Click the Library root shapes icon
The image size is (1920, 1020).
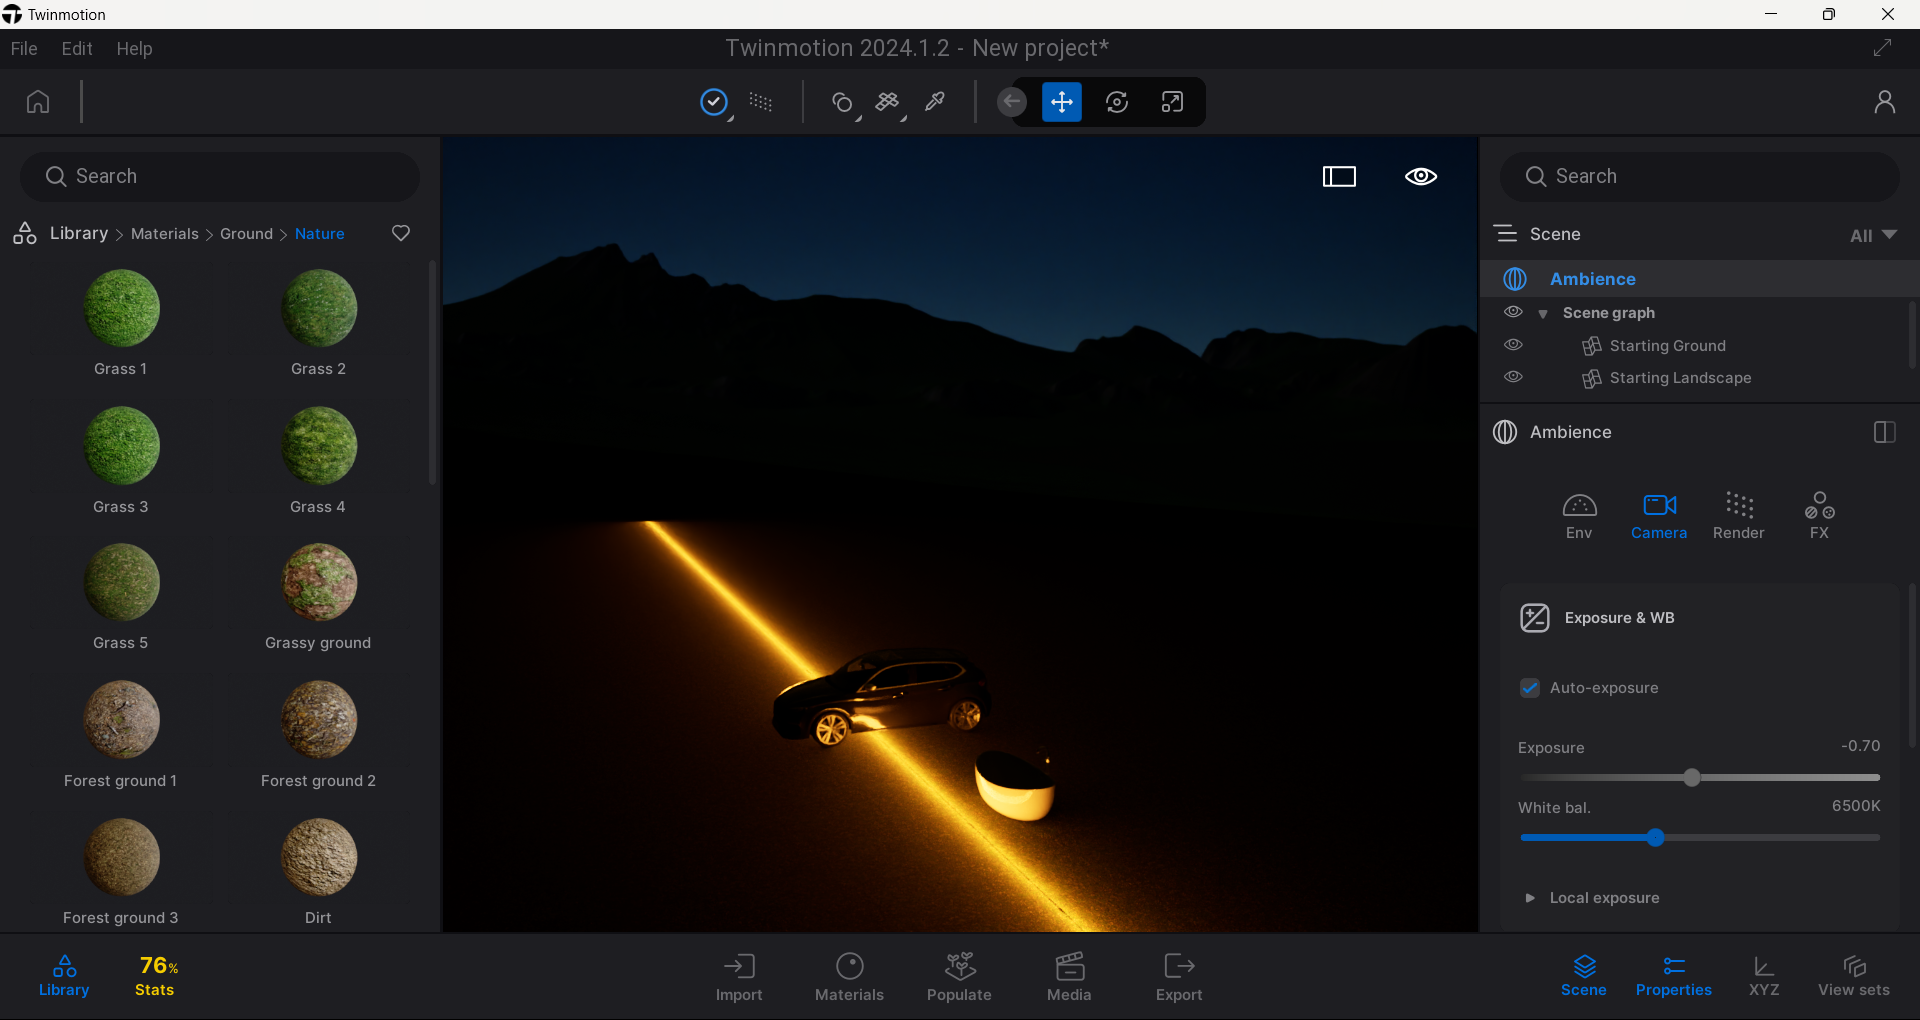[25, 233]
